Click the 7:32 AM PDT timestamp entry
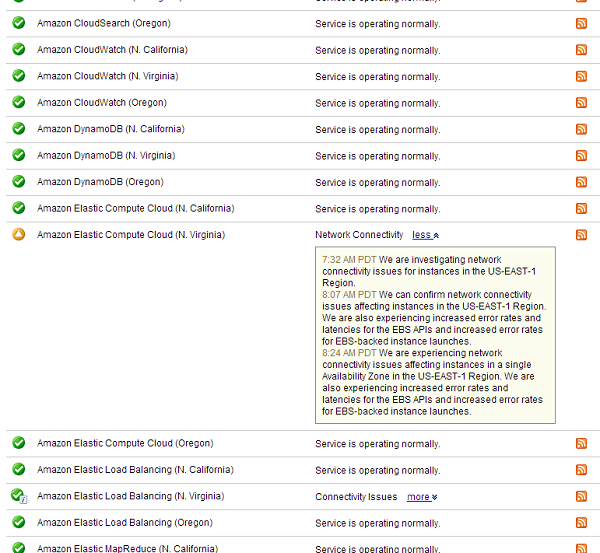This screenshot has height=553, width=600. (349, 259)
